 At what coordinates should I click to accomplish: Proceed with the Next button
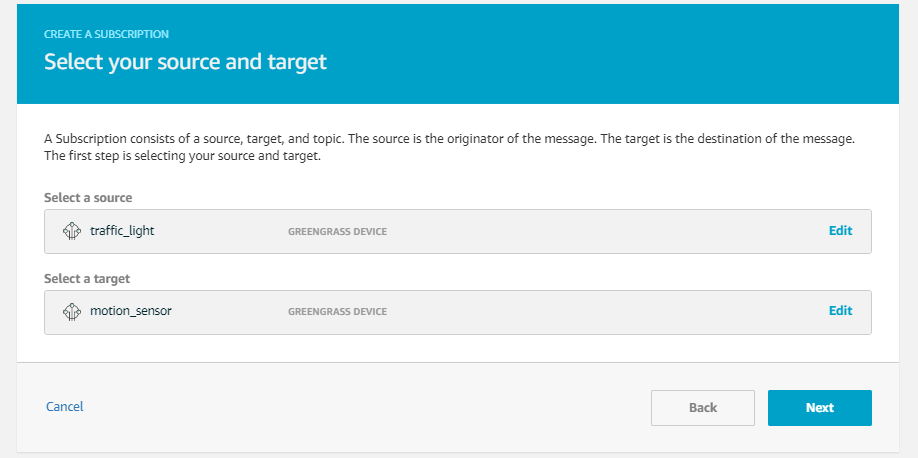click(820, 408)
